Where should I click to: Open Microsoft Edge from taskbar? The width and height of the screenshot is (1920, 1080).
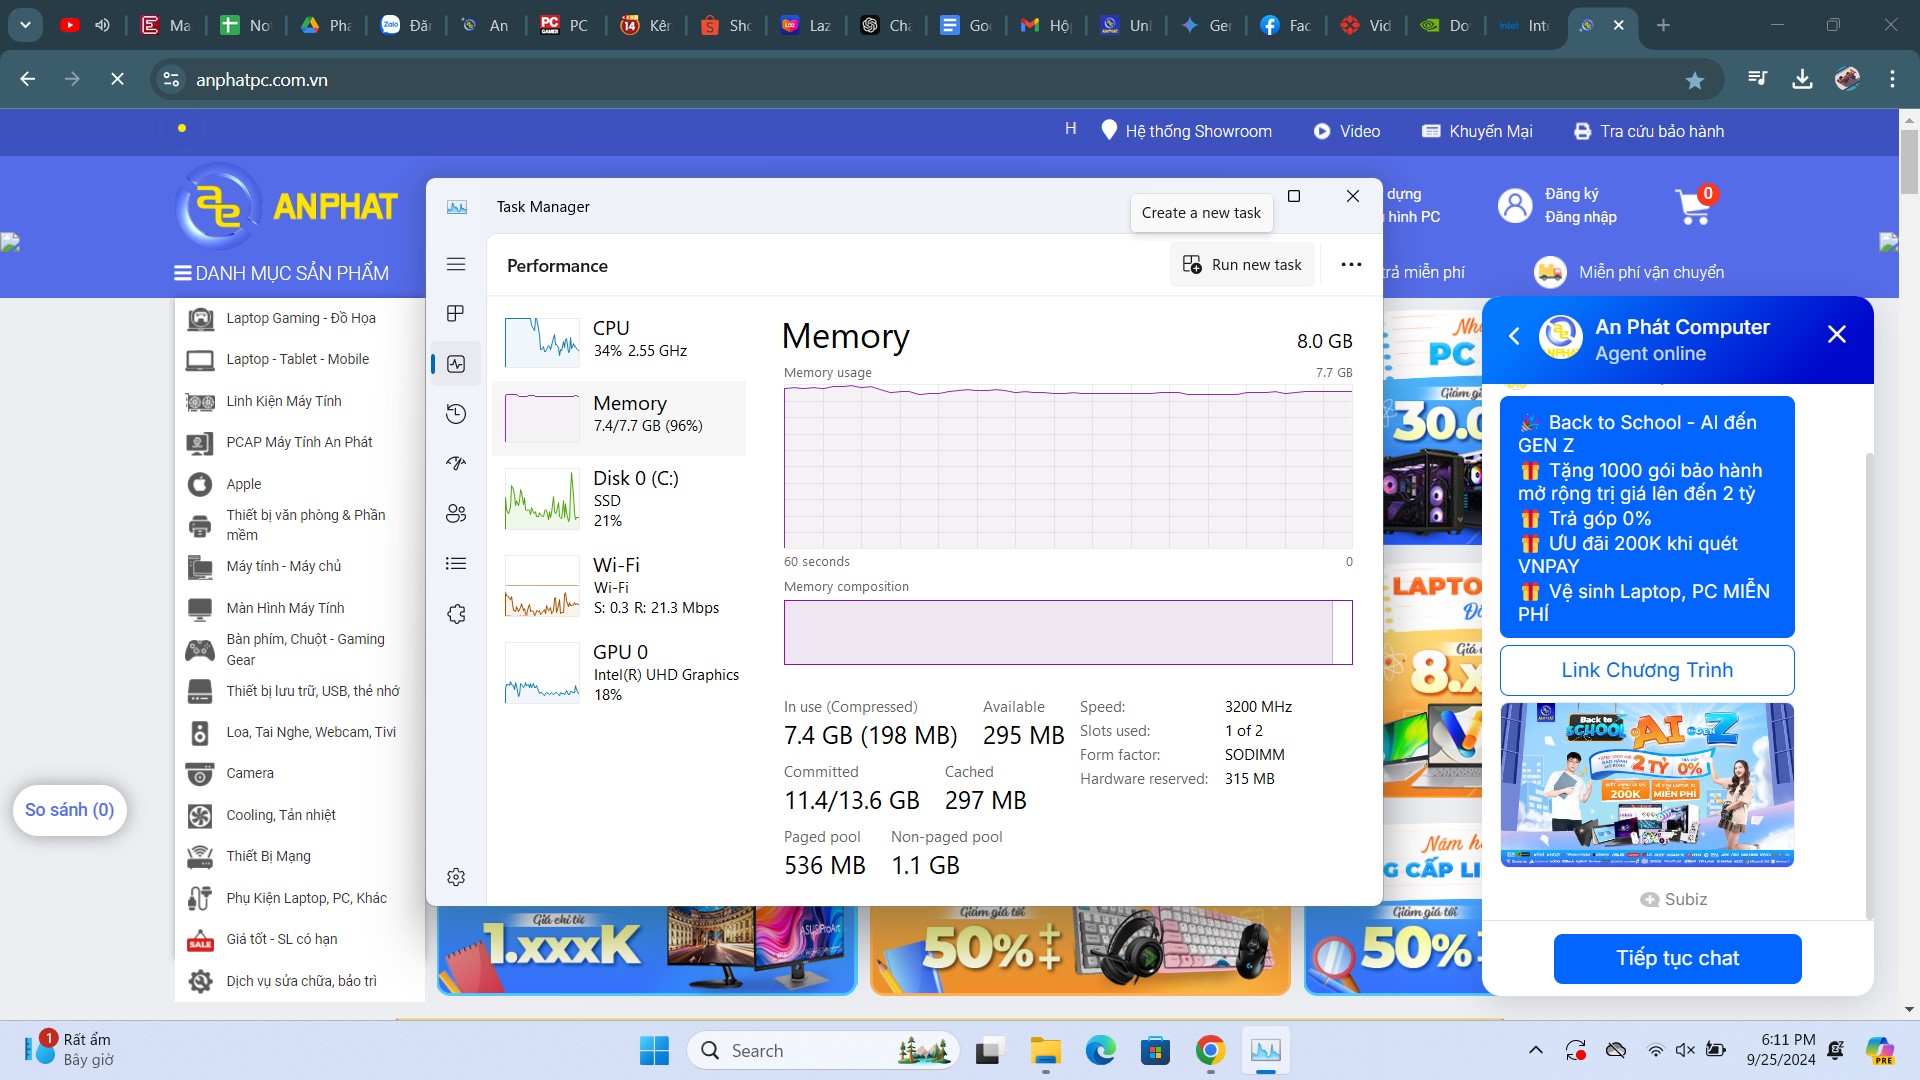point(1100,1051)
